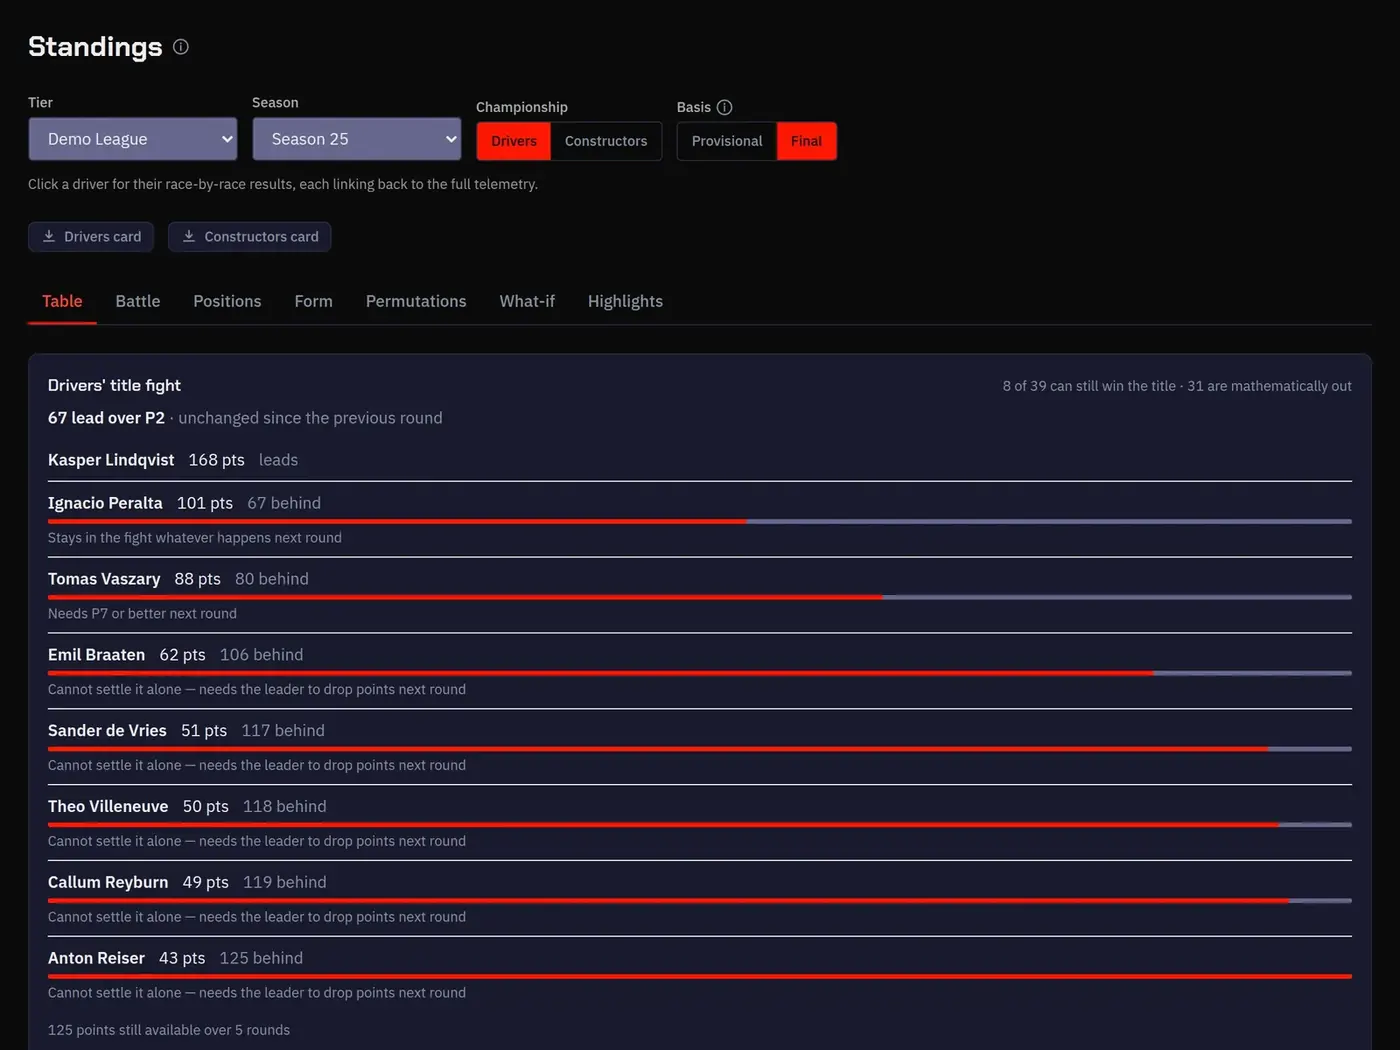Image resolution: width=1400 pixels, height=1050 pixels.
Task: Open the Tier dropdown showing Demo League
Action: point(133,139)
